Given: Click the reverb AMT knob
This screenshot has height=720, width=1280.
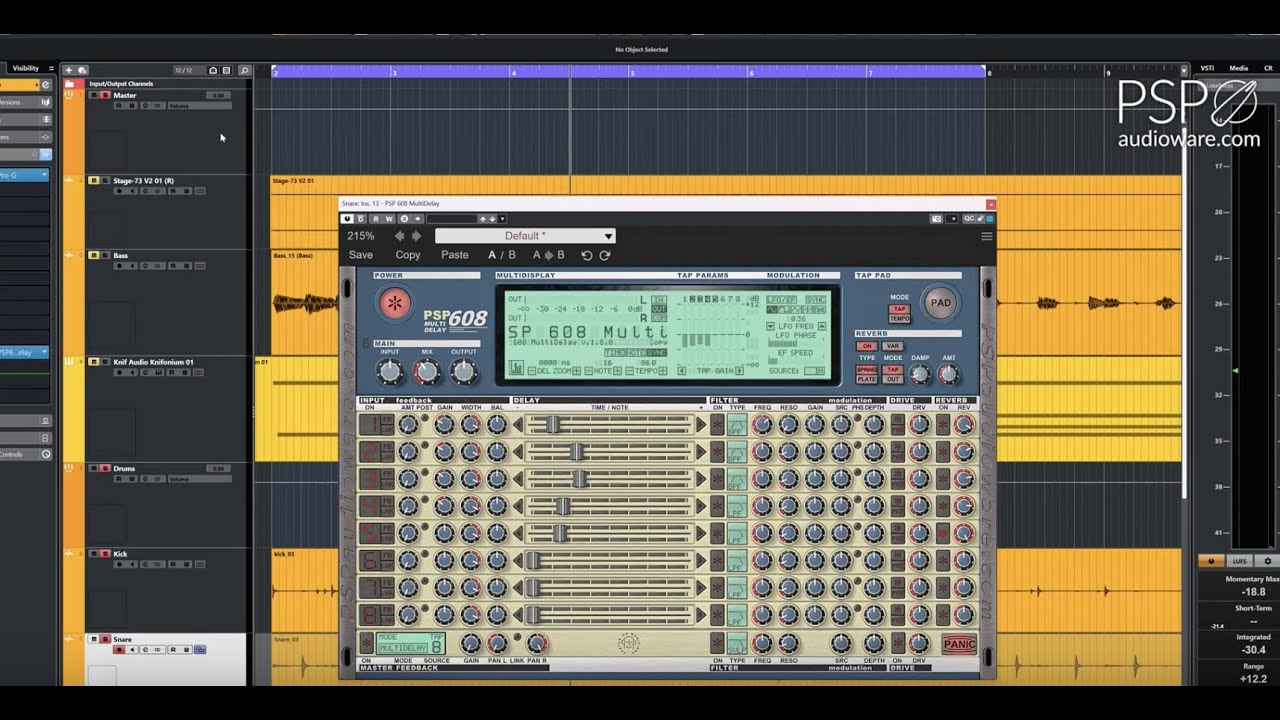Looking at the screenshot, I should 948,375.
